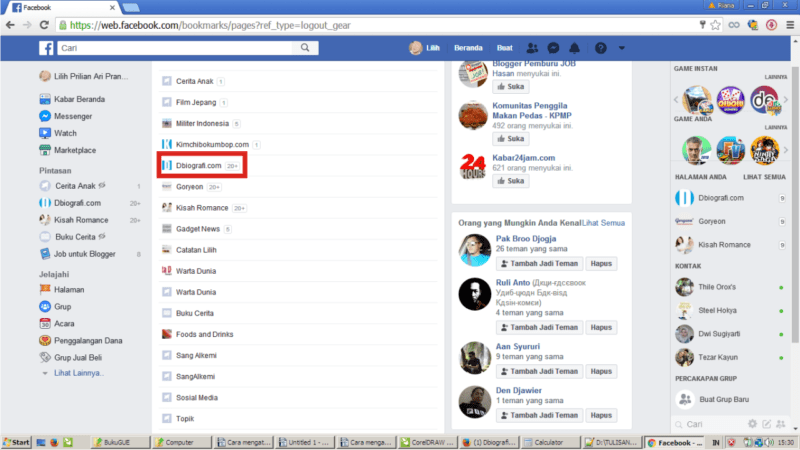Click the search magnifier button
This screenshot has height=450, width=800.
305,48
